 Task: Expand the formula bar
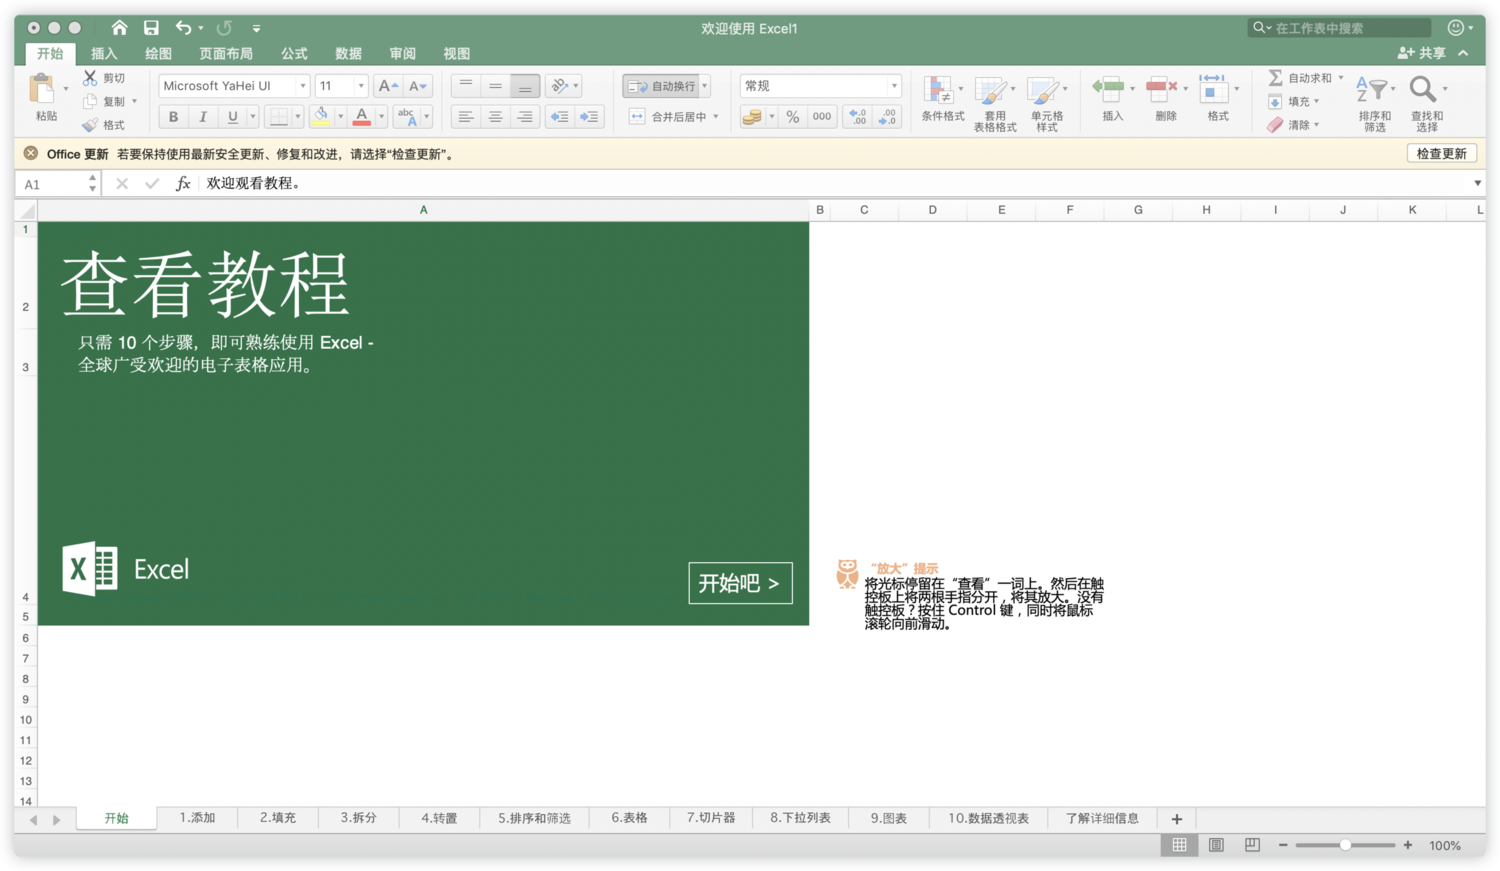tap(1477, 183)
